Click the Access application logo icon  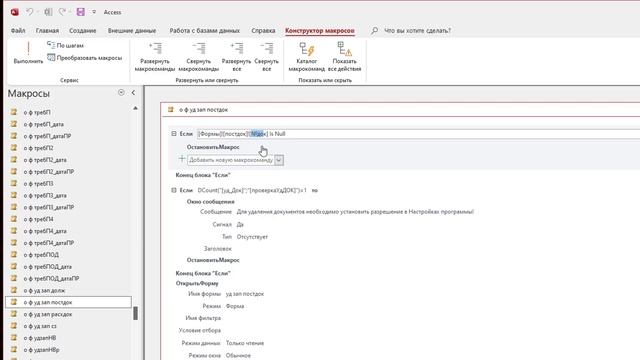point(15,12)
